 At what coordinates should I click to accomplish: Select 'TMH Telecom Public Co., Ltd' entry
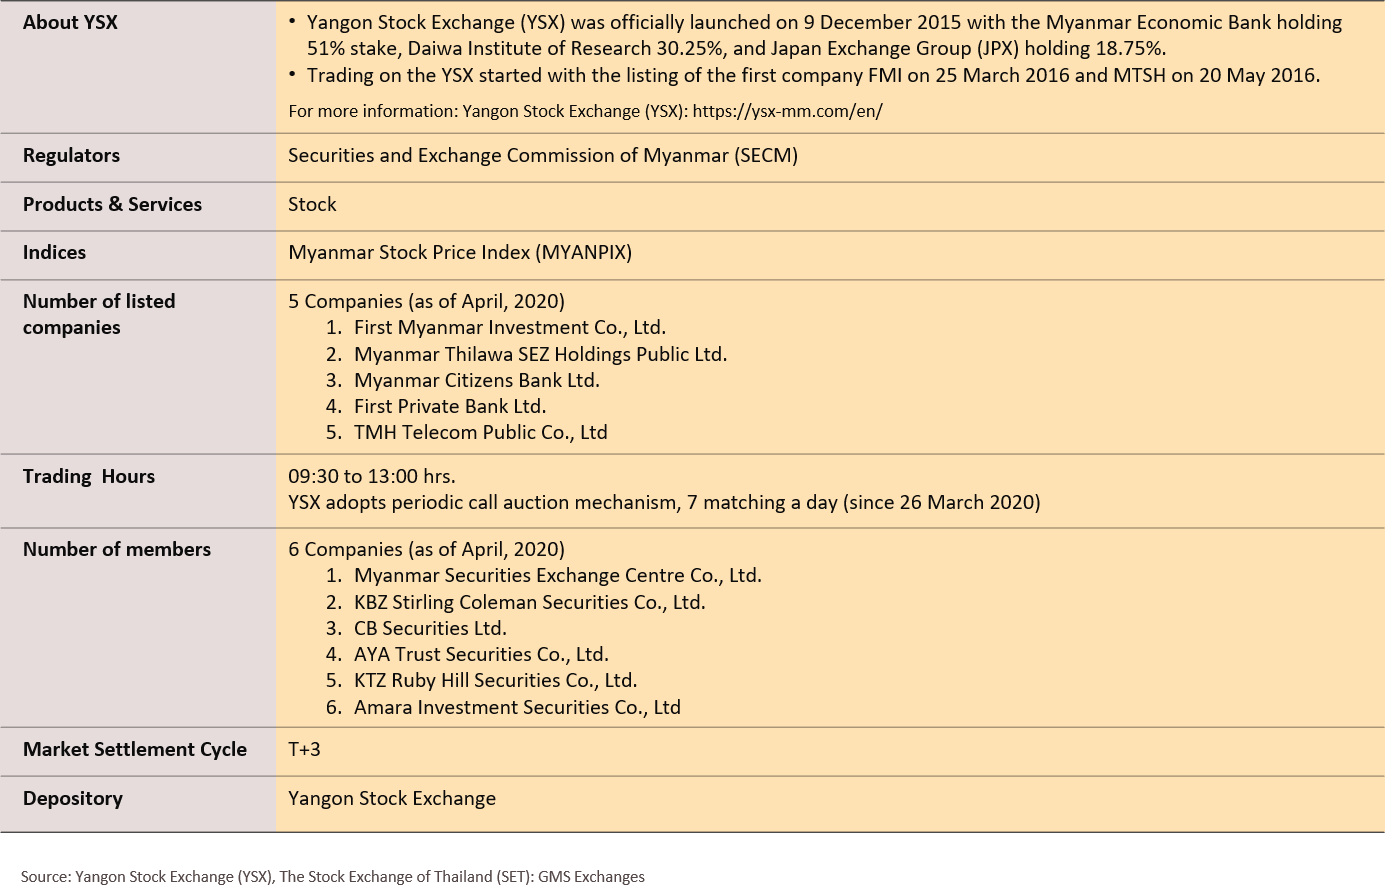click(480, 432)
